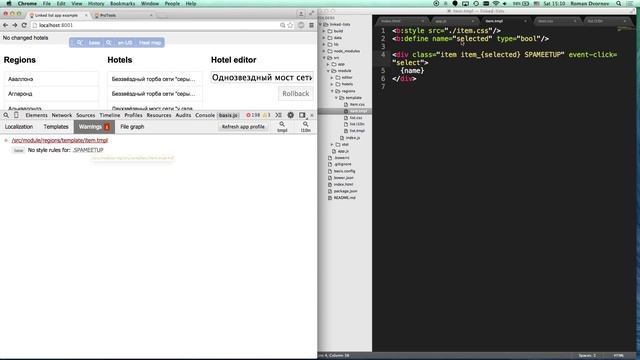Screen dimensions: 640x360
Task: Expand the editor folder
Action: (x=332, y=78)
